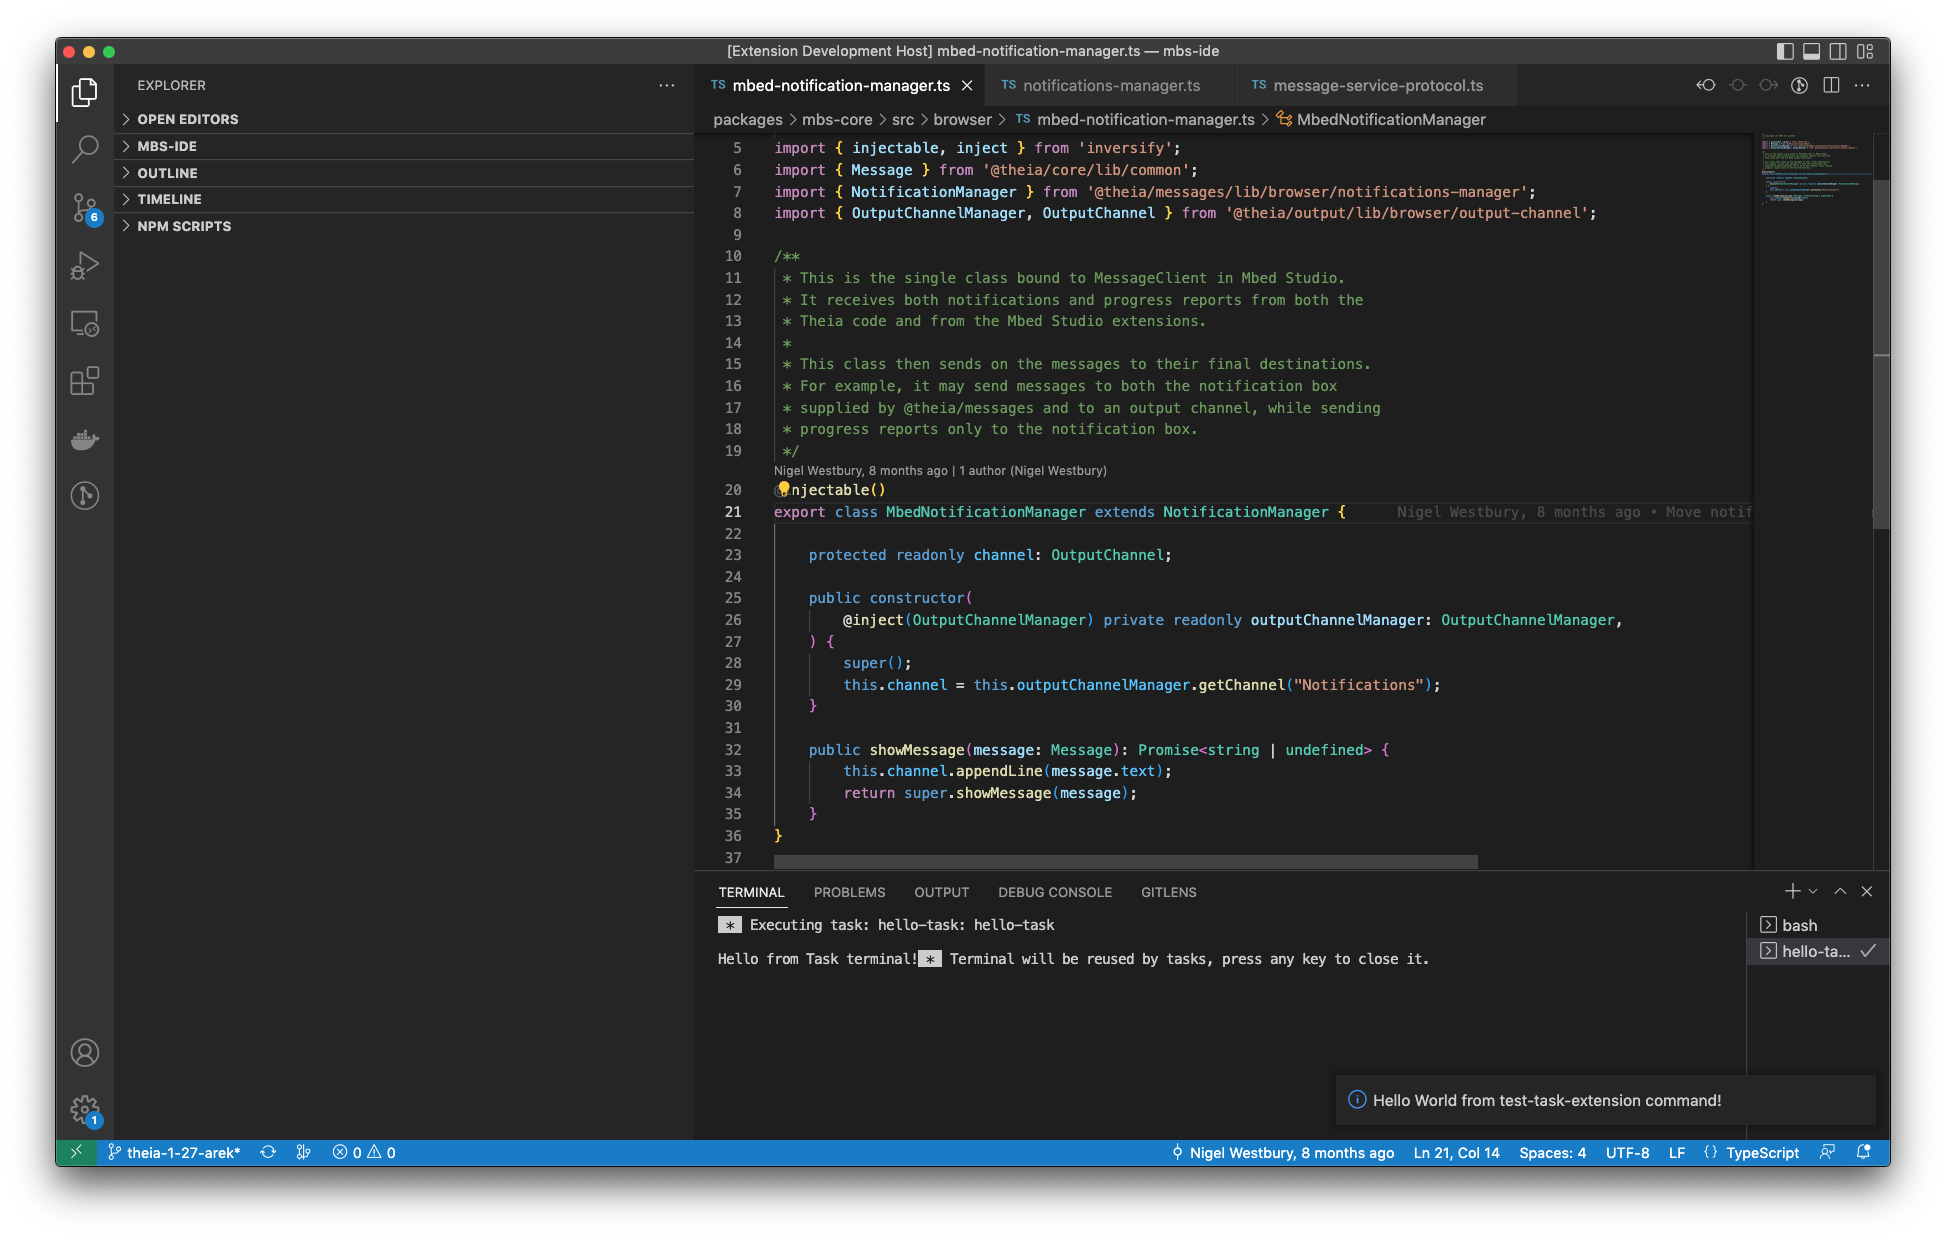The image size is (1946, 1240).
Task: Click the theia-1-27-arek branch in status bar
Action: pyautogui.click(x=180, y=1152)
